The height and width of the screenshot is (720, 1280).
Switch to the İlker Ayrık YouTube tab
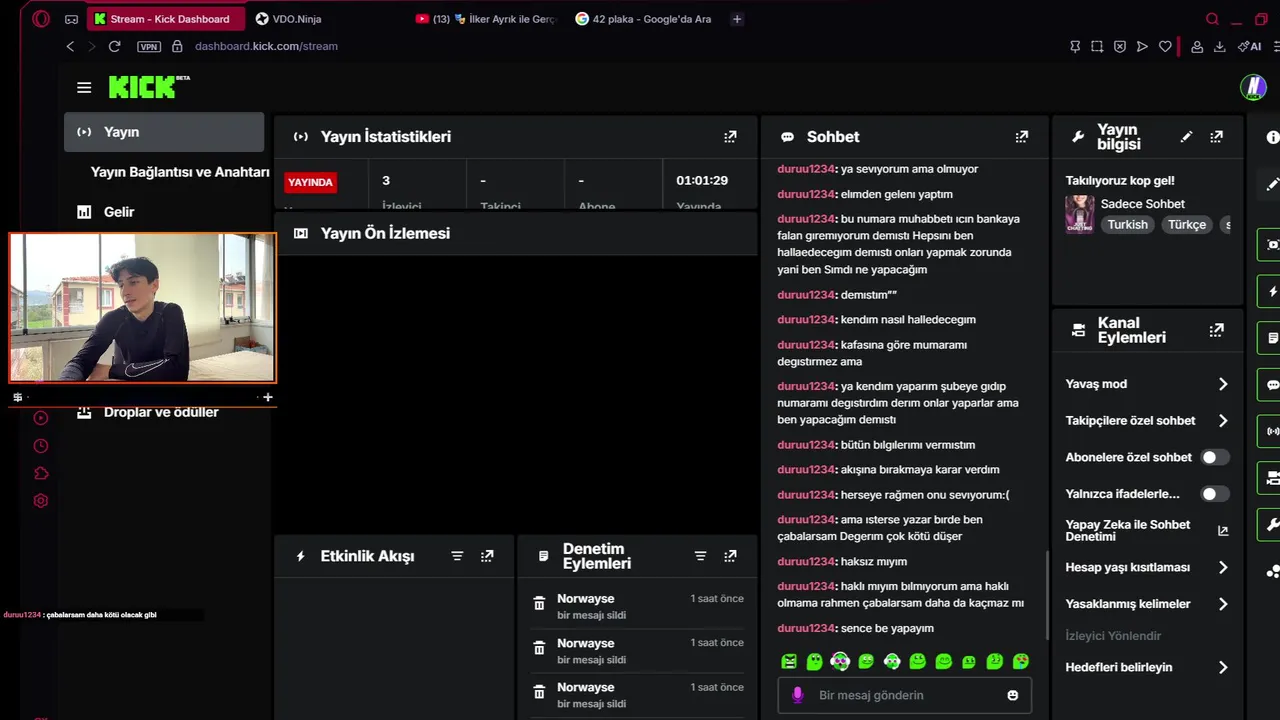[x=487, y=19]
